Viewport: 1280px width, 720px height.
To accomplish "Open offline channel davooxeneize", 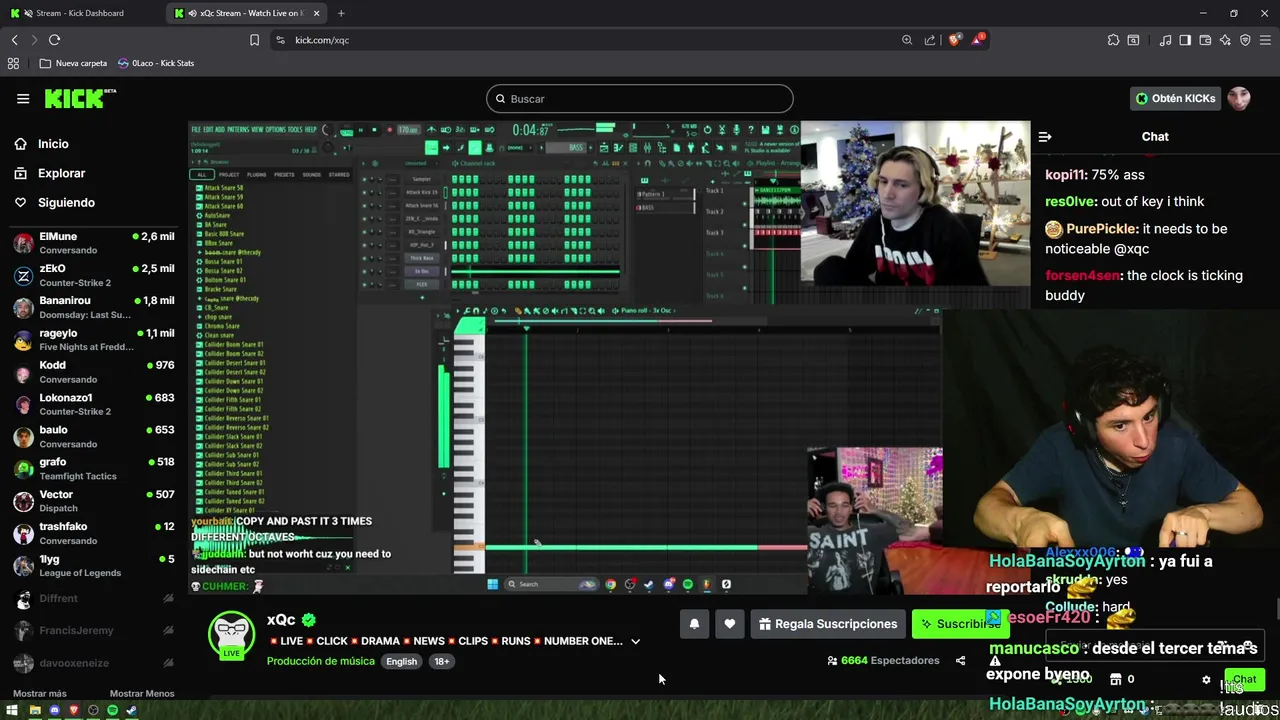I will tap(94, 663).
